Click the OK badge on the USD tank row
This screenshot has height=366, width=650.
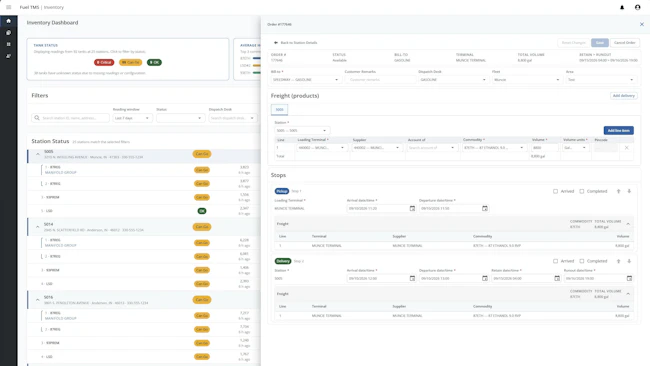[202, 211]
